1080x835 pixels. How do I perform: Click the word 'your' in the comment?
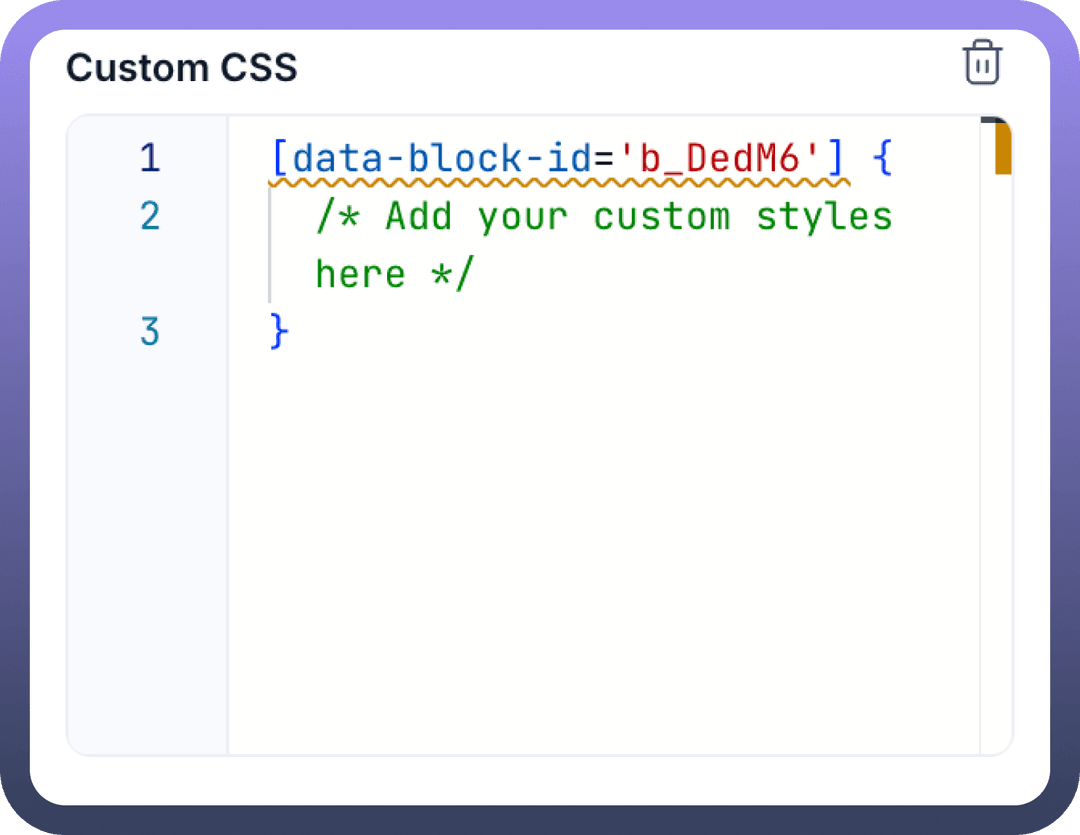[x=522, y=216]
